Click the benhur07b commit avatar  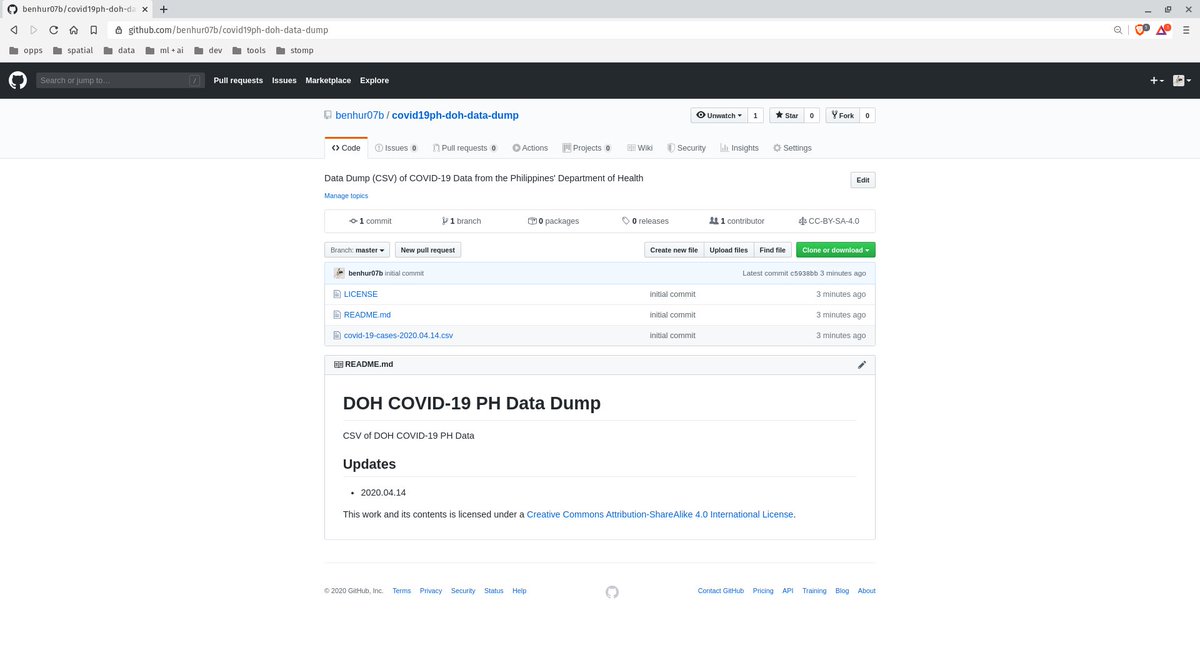point(340,273)
